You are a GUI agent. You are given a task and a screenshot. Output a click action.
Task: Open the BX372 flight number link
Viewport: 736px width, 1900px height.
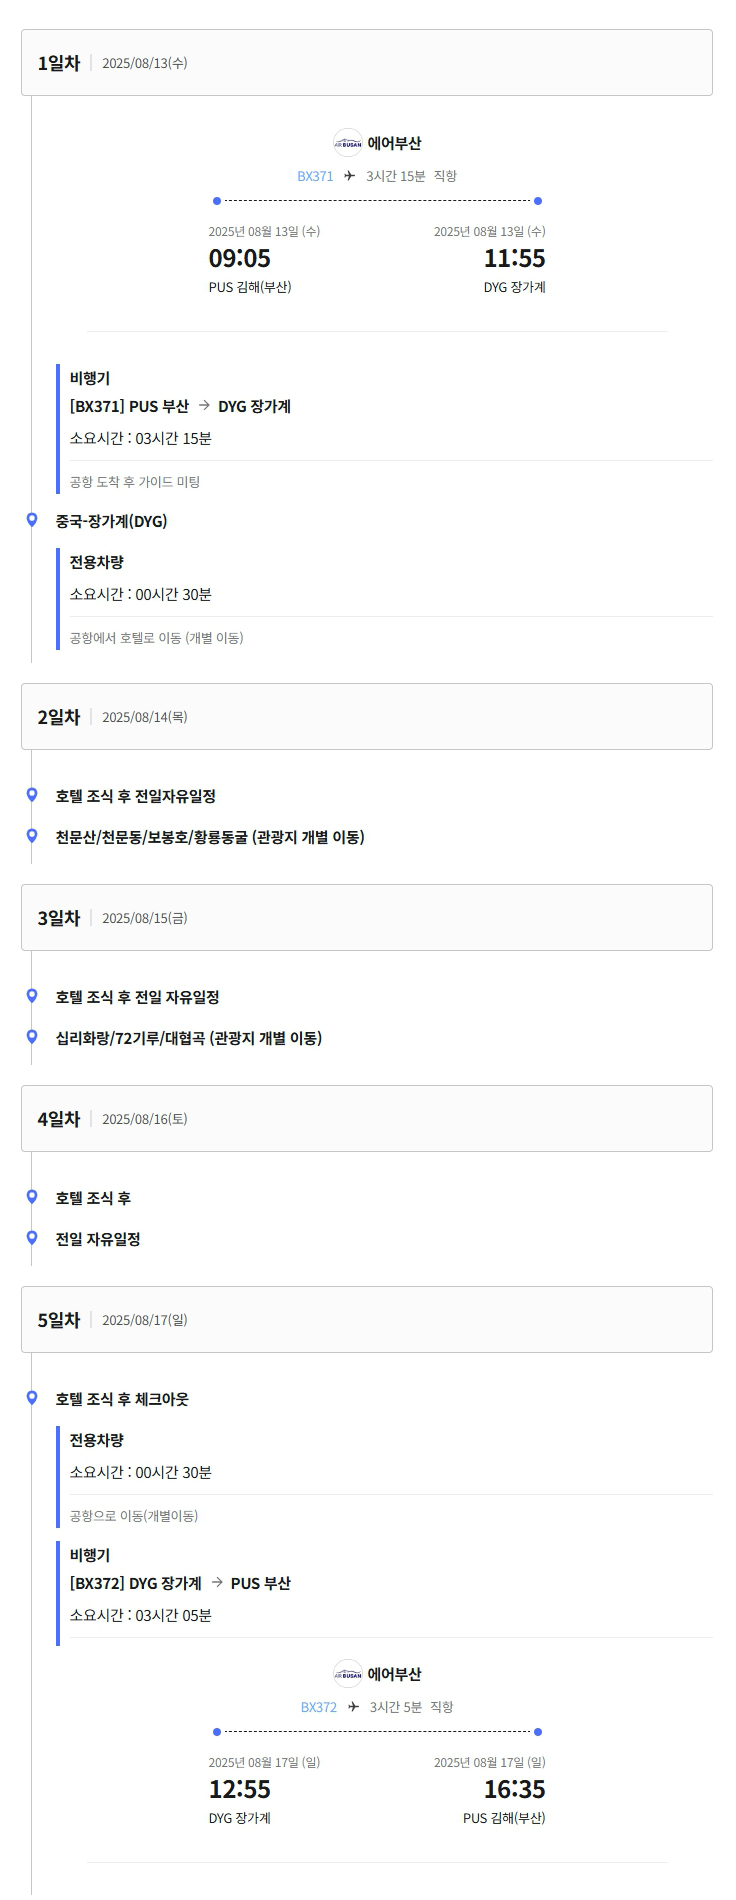pos(319,1707)
